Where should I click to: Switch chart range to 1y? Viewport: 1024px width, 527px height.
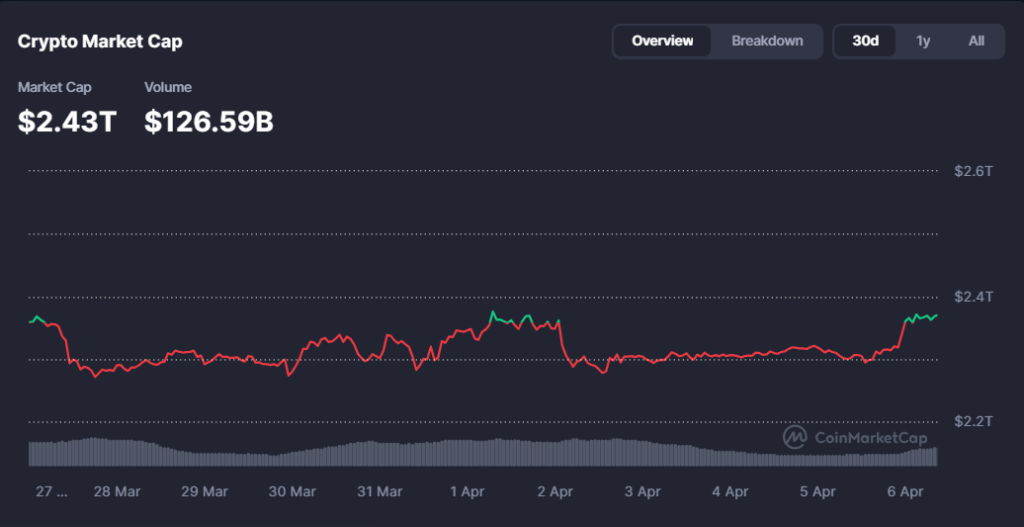tap(923, 41)
